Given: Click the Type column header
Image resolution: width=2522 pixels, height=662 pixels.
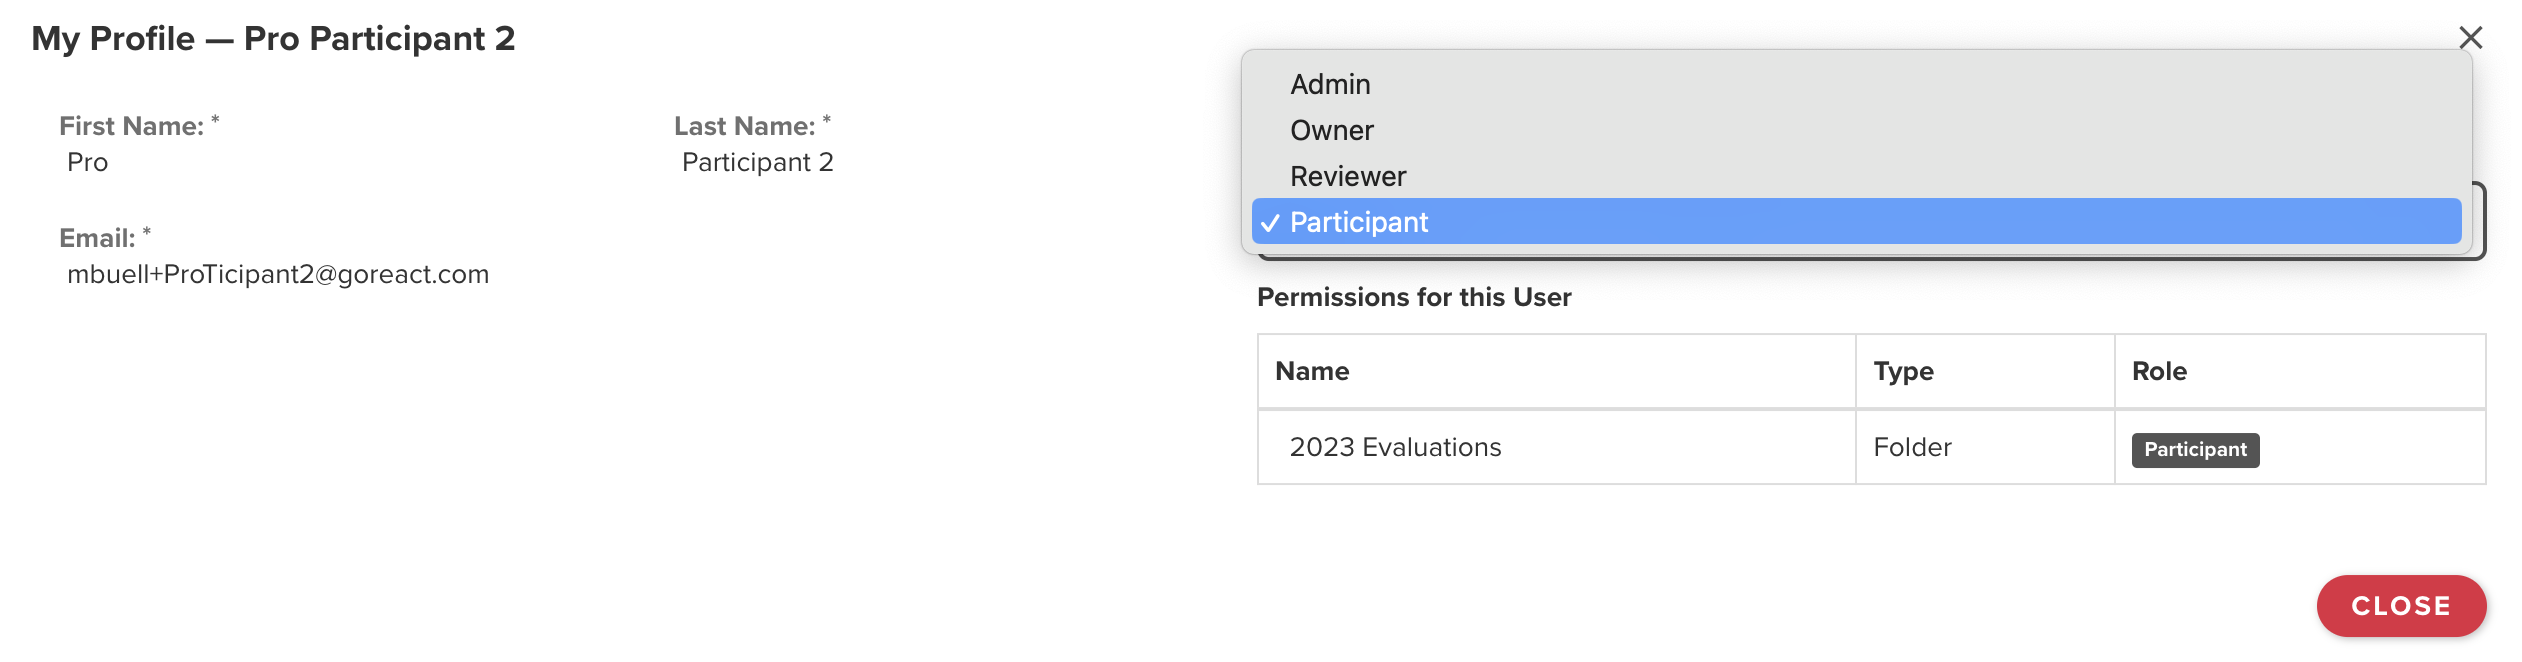Looking at the screenshot, I should (1903, 371).
